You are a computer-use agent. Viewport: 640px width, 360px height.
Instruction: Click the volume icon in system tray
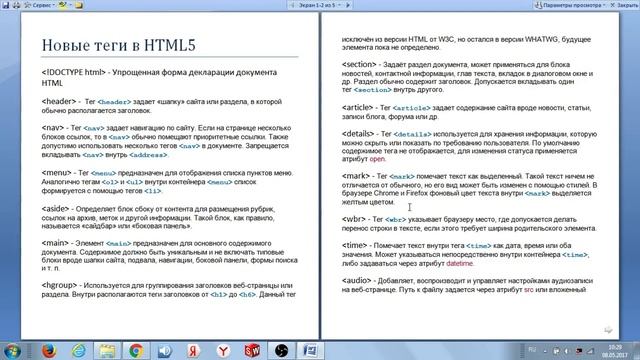[x=567, y=351]
